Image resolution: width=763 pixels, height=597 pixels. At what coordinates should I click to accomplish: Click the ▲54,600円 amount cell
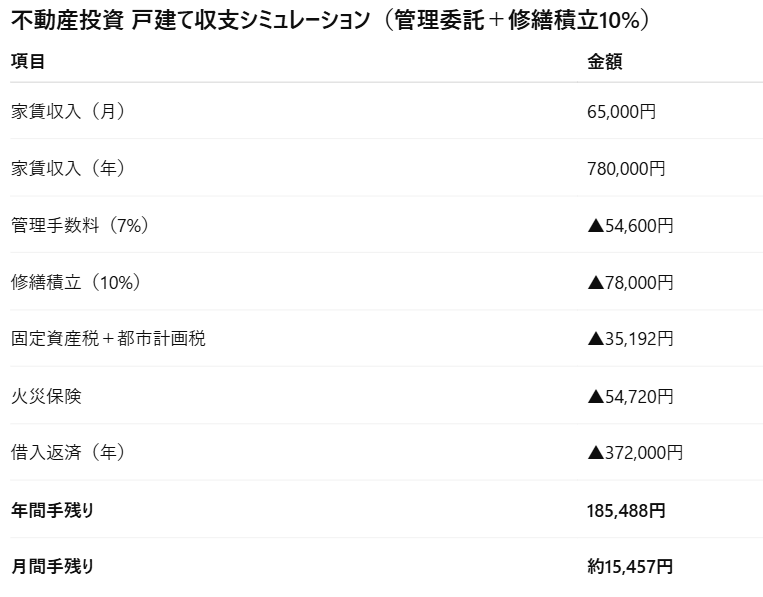click(630, 226)
